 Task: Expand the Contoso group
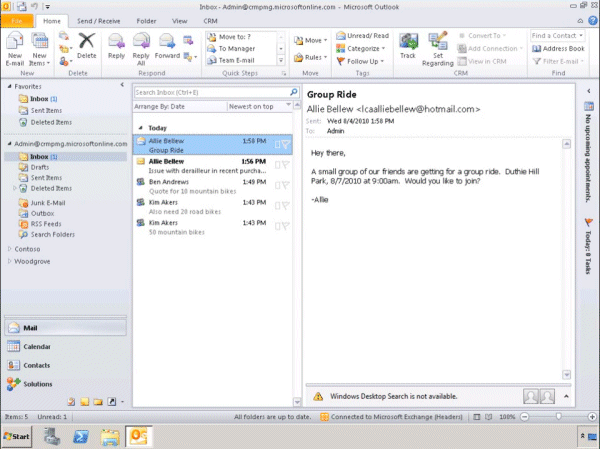pos(10,249)
